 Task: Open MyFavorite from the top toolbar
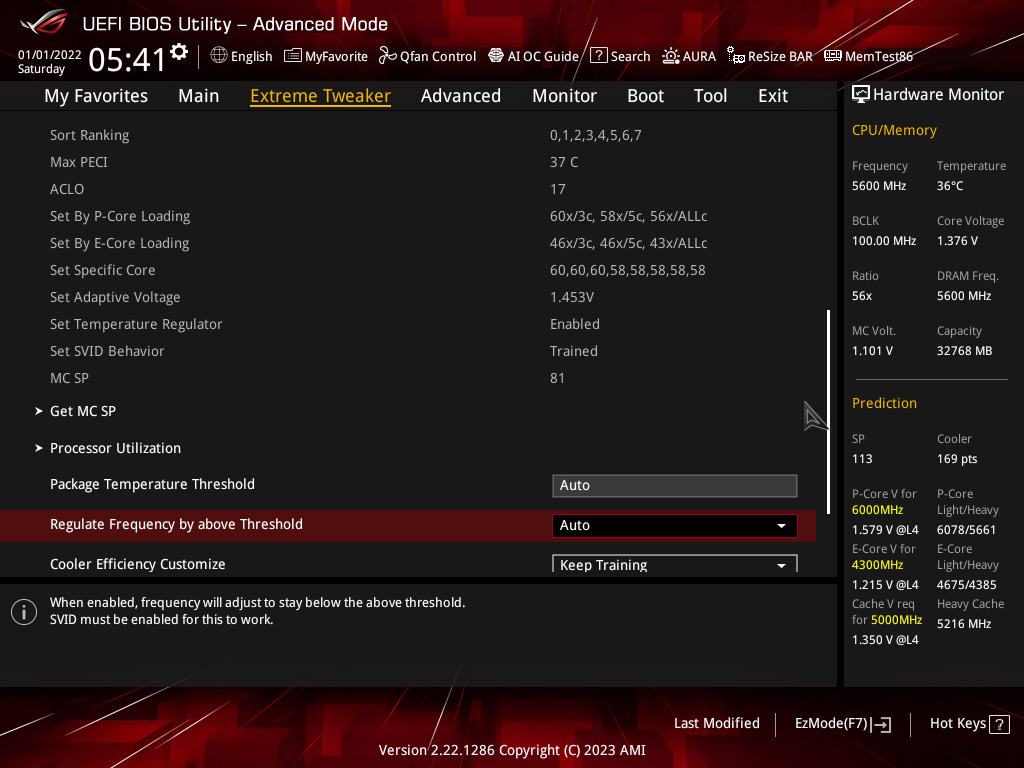click(x=336, y=56)
